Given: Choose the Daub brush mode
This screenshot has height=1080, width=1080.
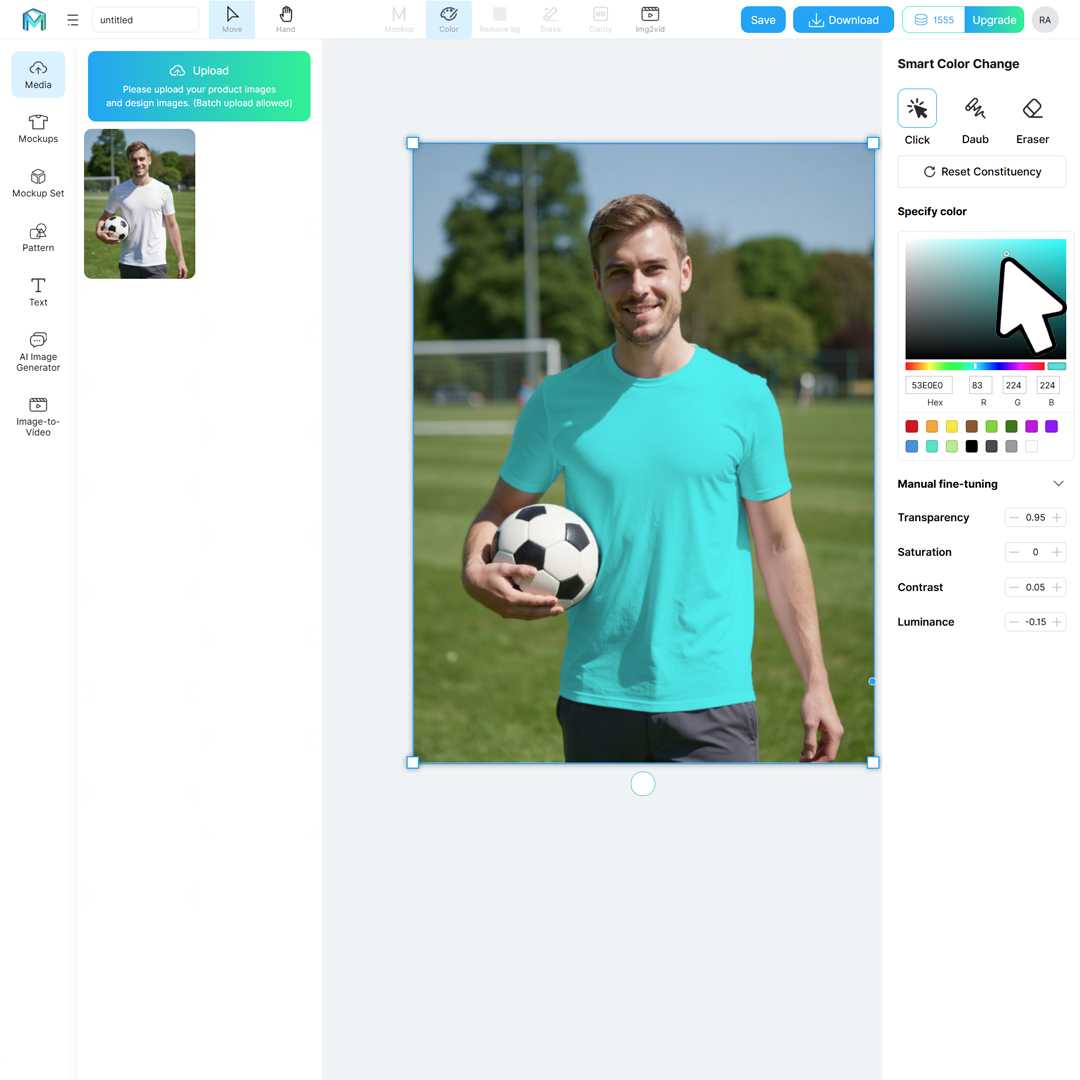Looking at the screenshot, I should coord(975,118).
